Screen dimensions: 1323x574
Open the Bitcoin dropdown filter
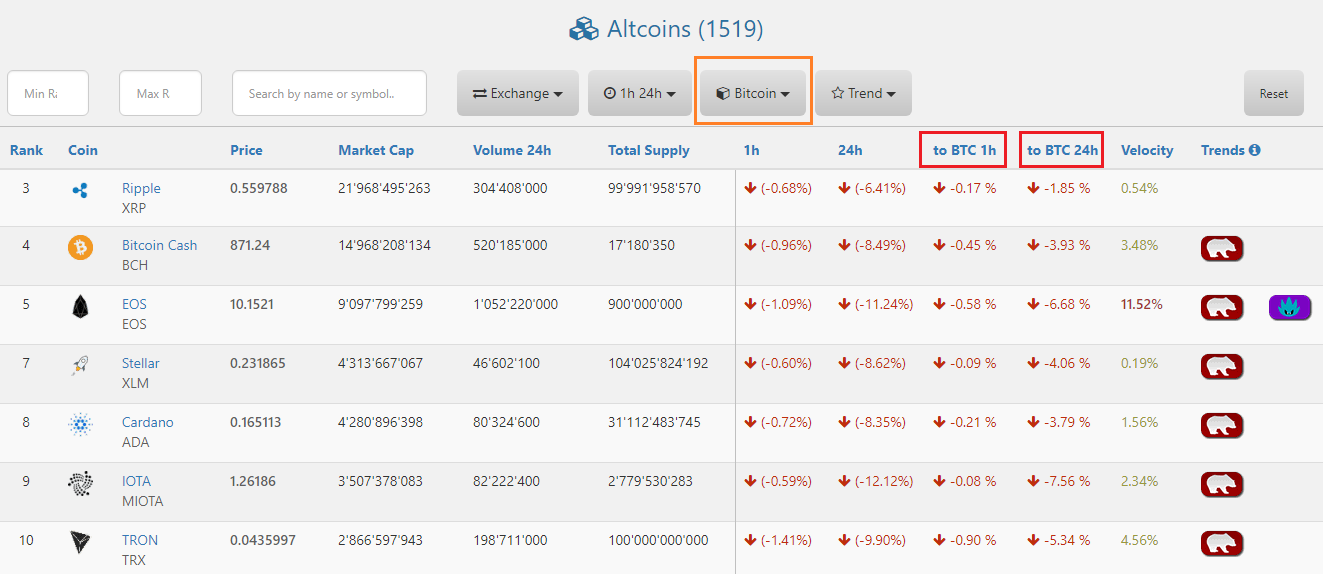[753, 93]
